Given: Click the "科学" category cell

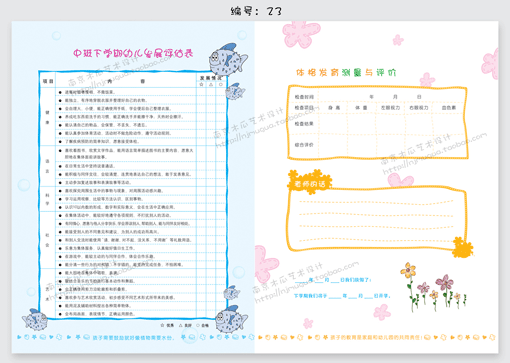Looking at the screenshot, I should click(47, 199).
